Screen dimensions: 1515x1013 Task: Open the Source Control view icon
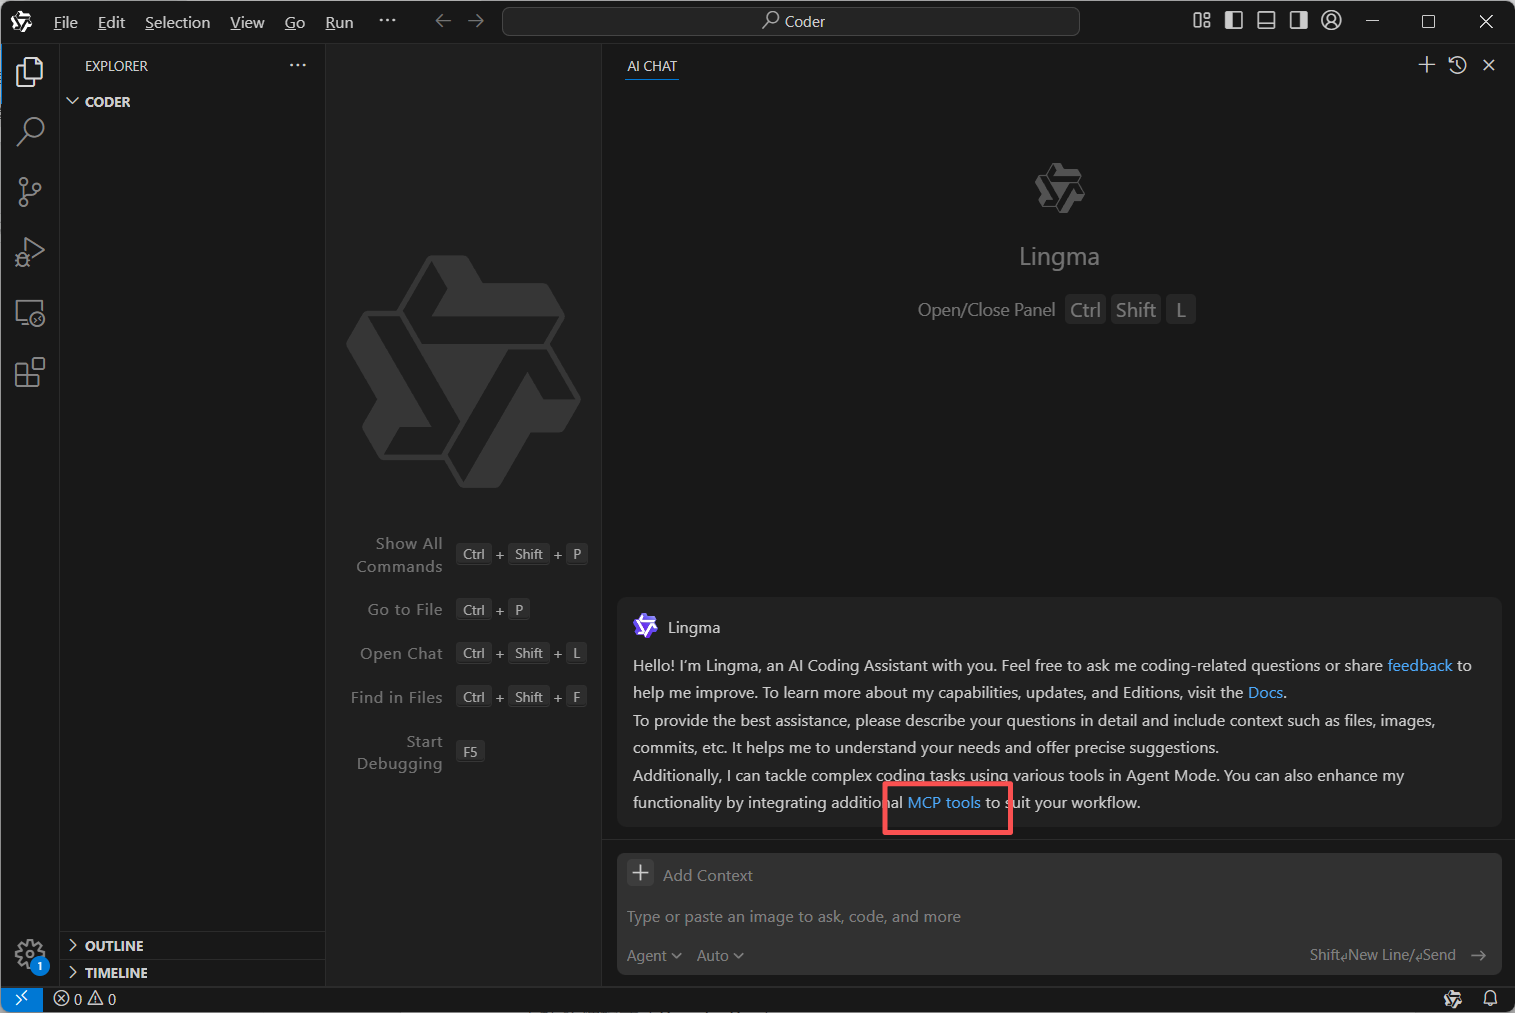point(30,192)
